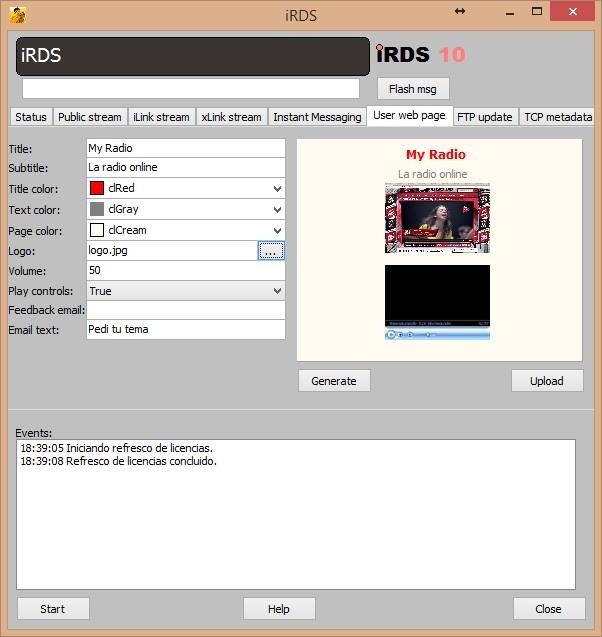Switch to the Public stream tab
Viewport: 602px width, 637px height.
[x=90, y=117]
